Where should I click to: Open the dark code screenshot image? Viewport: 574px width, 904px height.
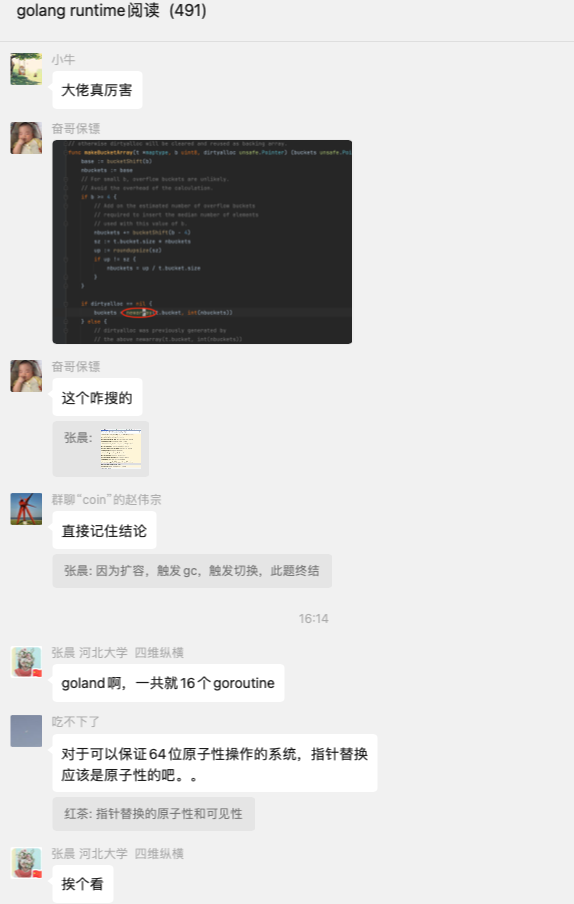pos(202,242)
